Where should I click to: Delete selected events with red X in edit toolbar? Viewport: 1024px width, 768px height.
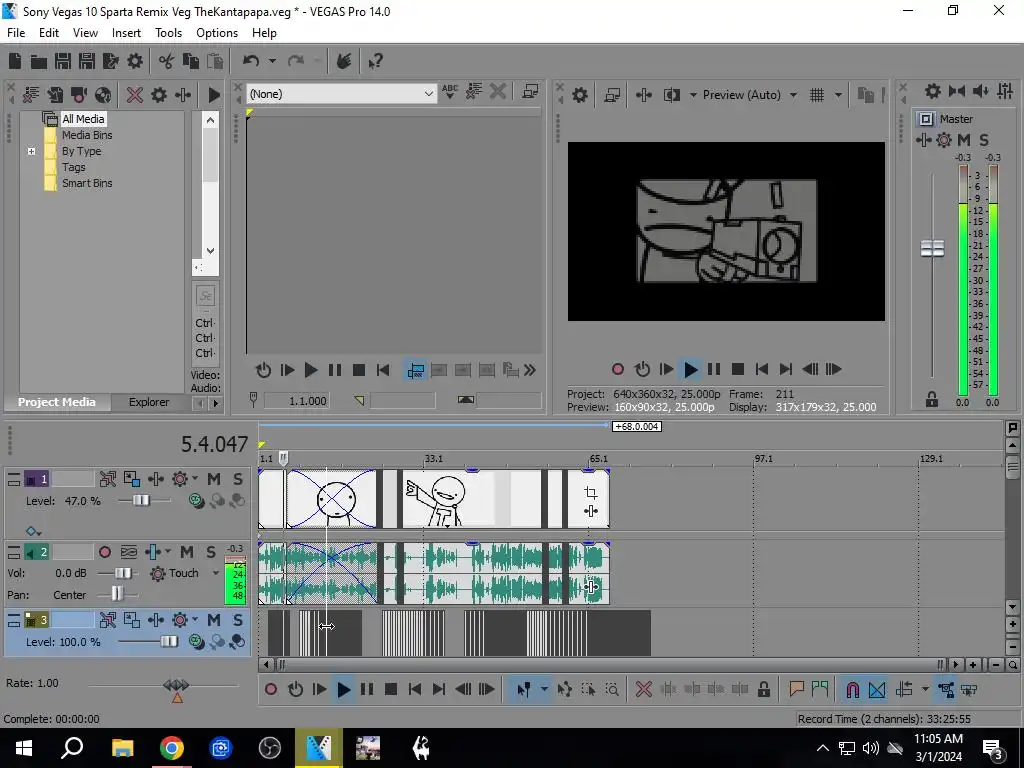[644, 690]
